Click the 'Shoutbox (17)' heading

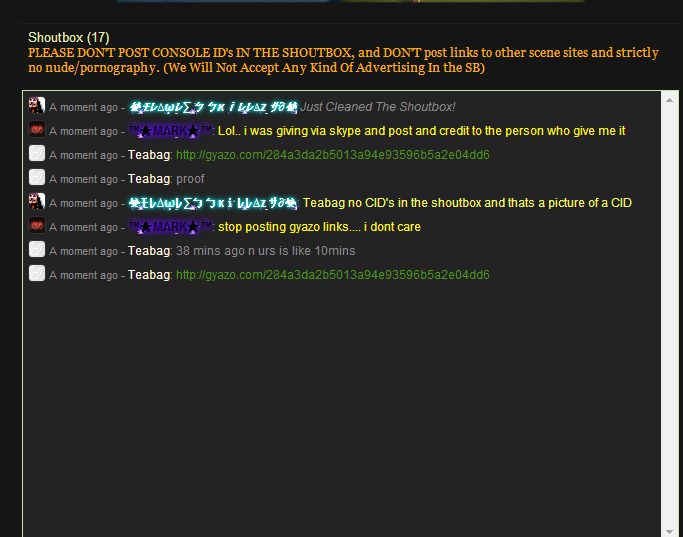[69, 37]
